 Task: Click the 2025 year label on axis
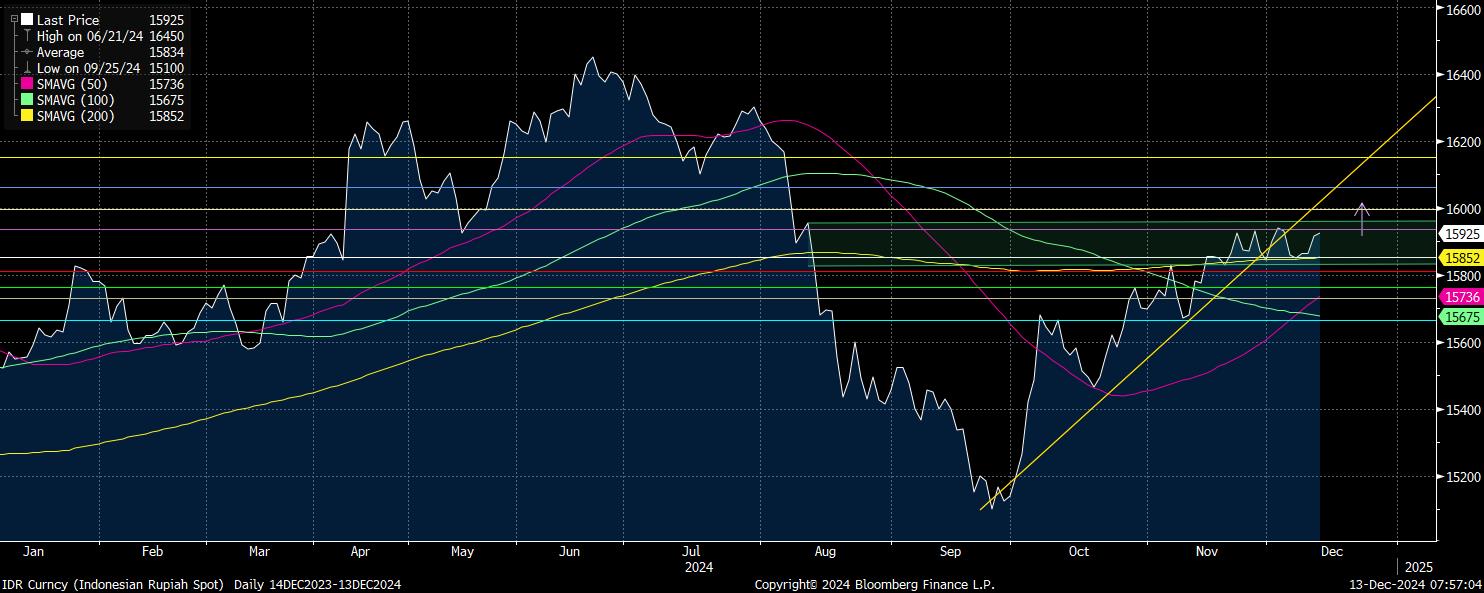tap(1418, 567)
